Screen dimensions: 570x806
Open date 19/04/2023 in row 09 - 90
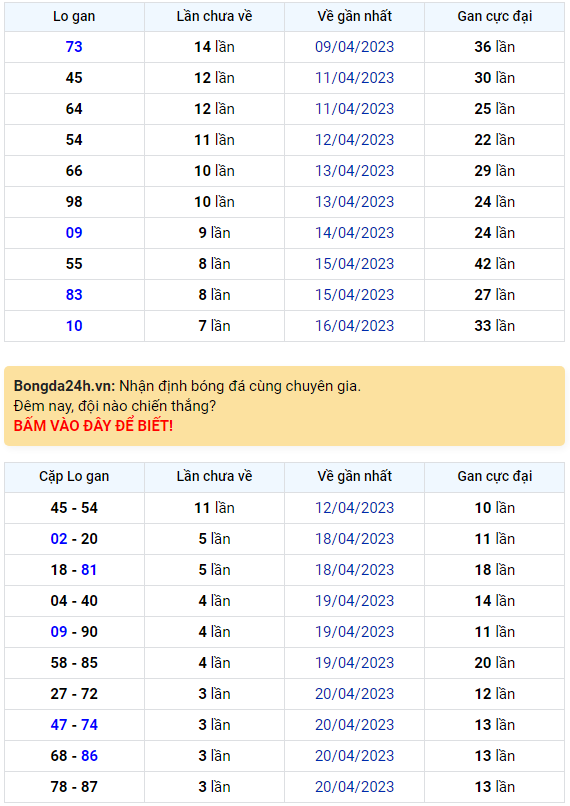(355, 632)
